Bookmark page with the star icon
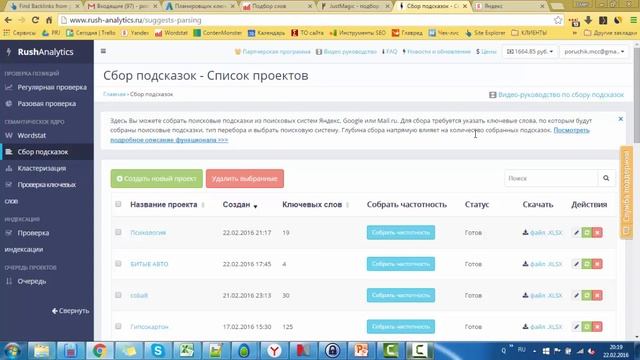This screenshot has height=360, width=640. click(x=558, y=20)
